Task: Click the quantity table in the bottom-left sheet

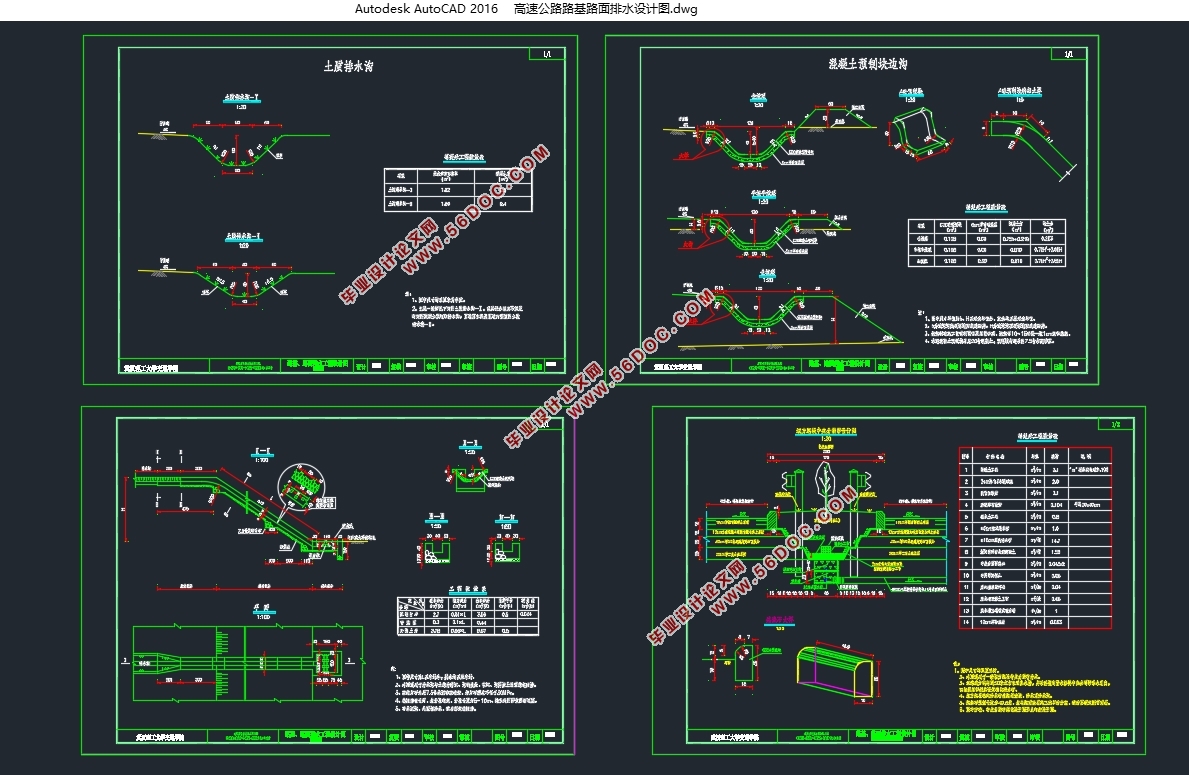Action: click(x=466, y=615)
